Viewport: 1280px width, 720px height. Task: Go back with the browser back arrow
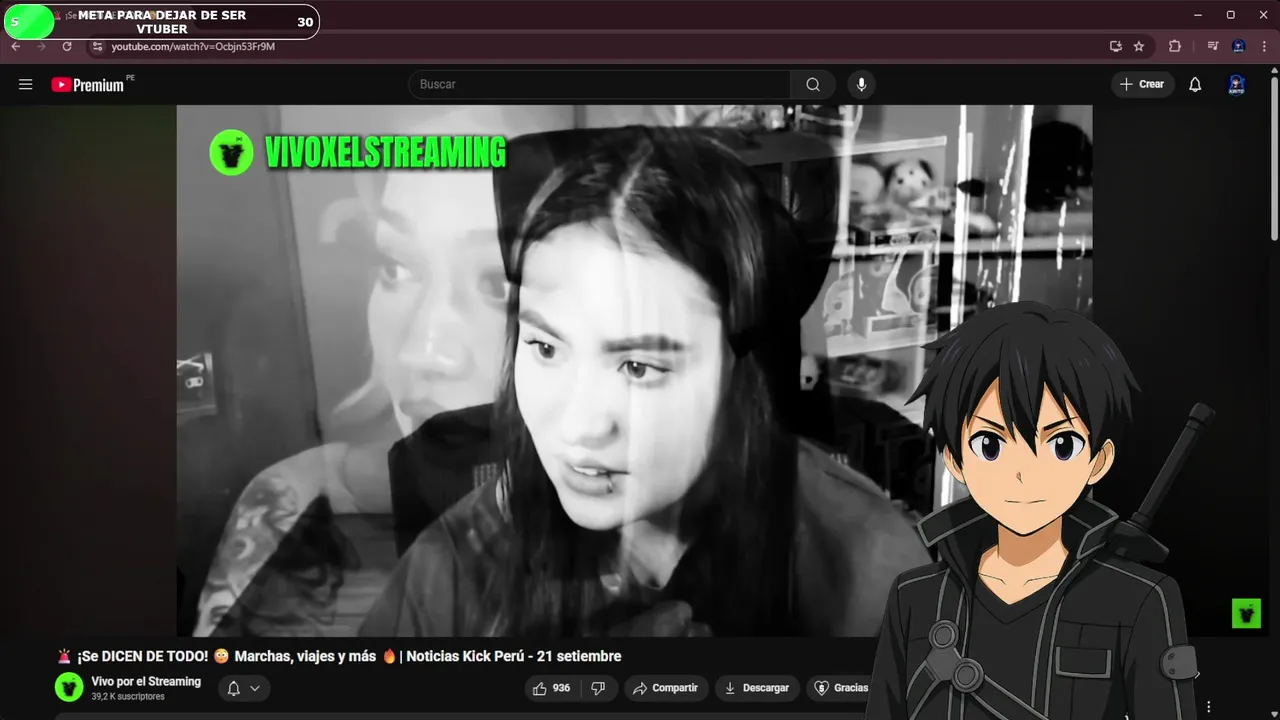click(16, 46)
